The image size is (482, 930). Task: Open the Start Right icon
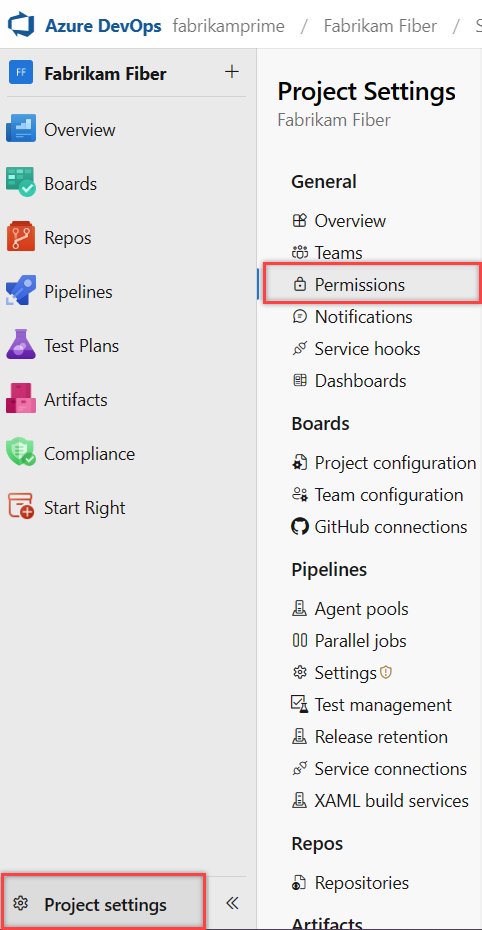(21, 507)
